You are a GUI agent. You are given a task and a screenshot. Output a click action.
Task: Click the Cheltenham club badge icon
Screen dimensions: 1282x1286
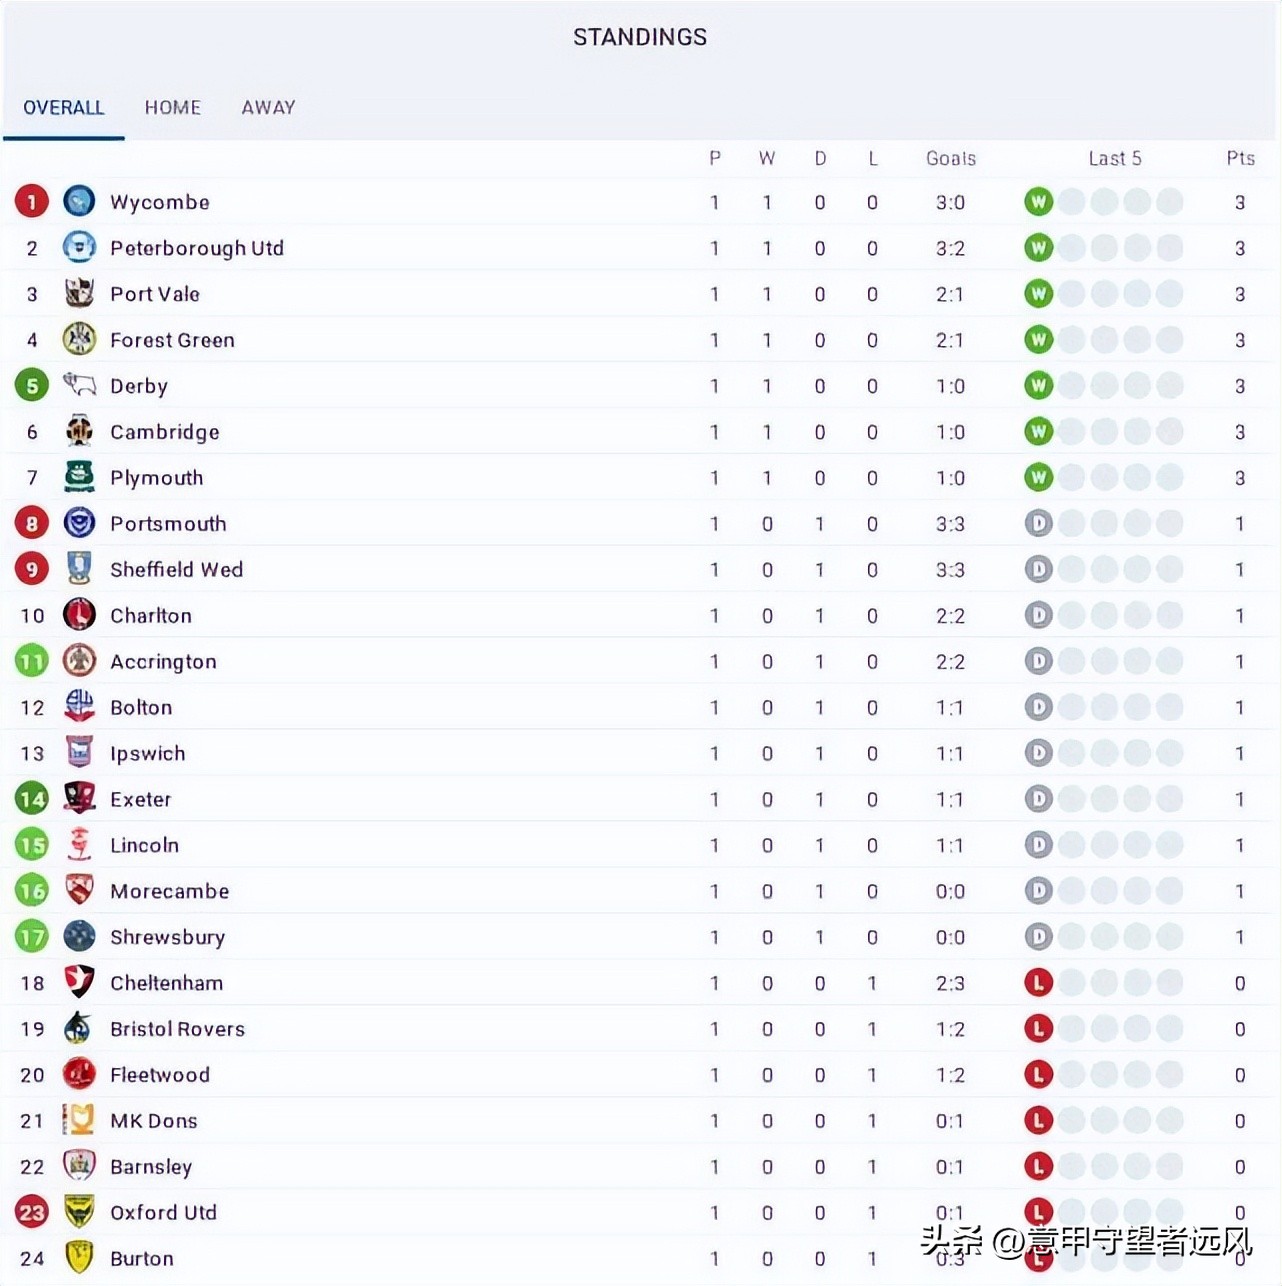tap(79, 982)
